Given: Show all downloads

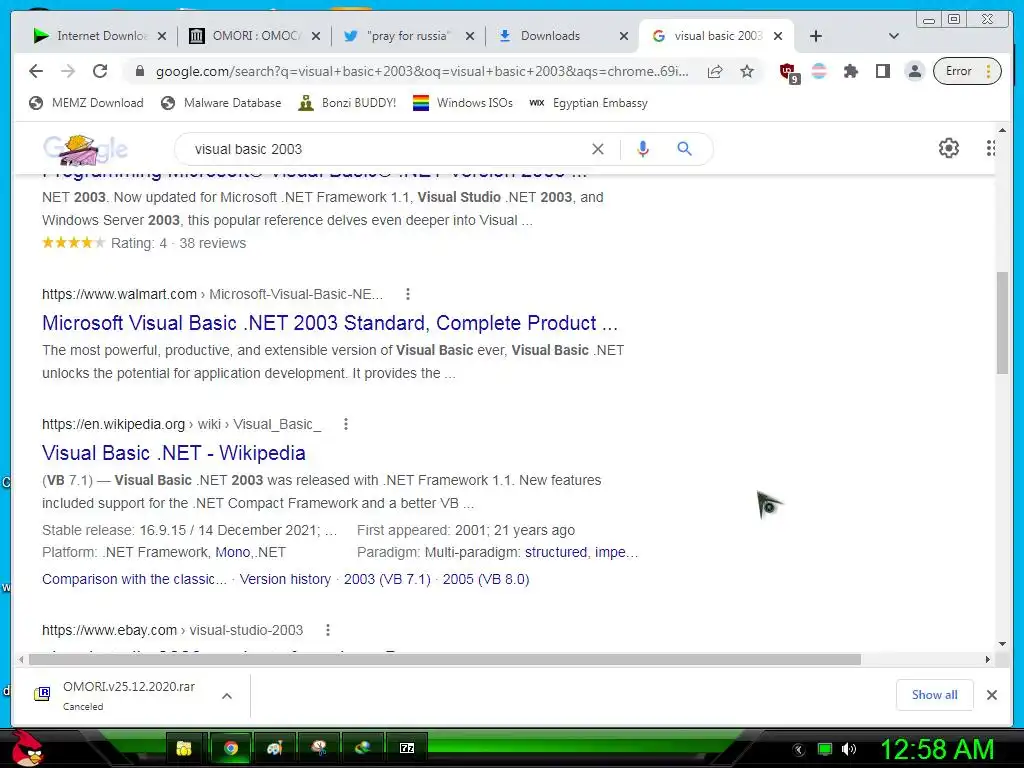Looking at the screenshot, I should [x=935, y=695].
